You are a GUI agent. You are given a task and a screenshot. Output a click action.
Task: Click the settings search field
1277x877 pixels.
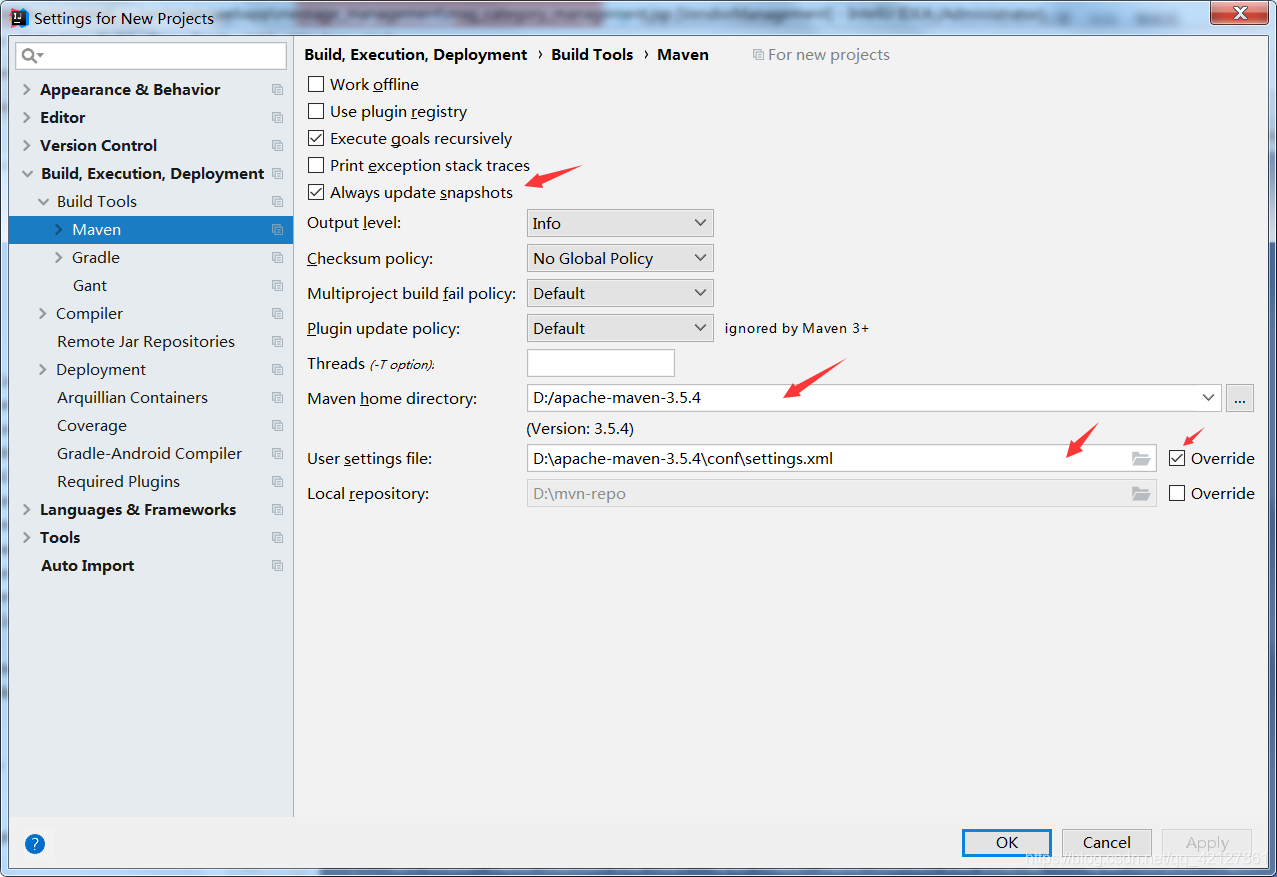[151, 56]
